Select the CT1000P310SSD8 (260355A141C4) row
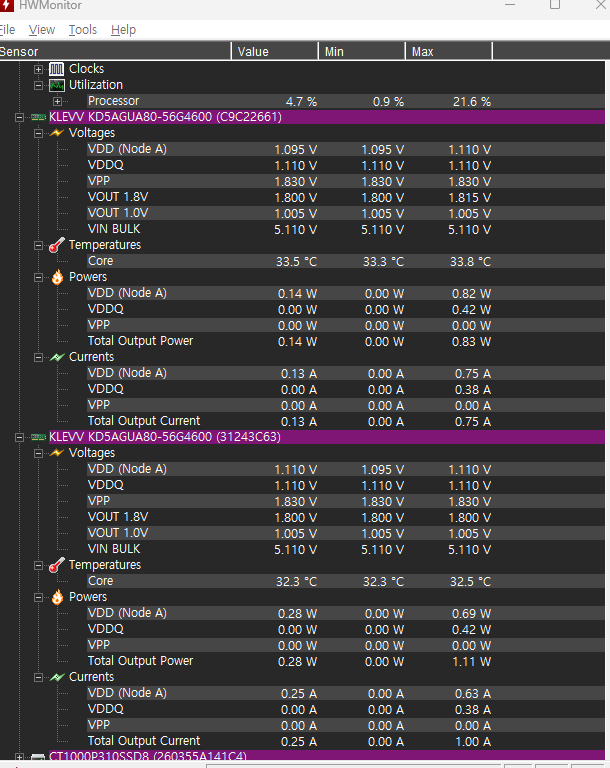The width and height of the screenshot is (610, 768). (x=327, y=757)
